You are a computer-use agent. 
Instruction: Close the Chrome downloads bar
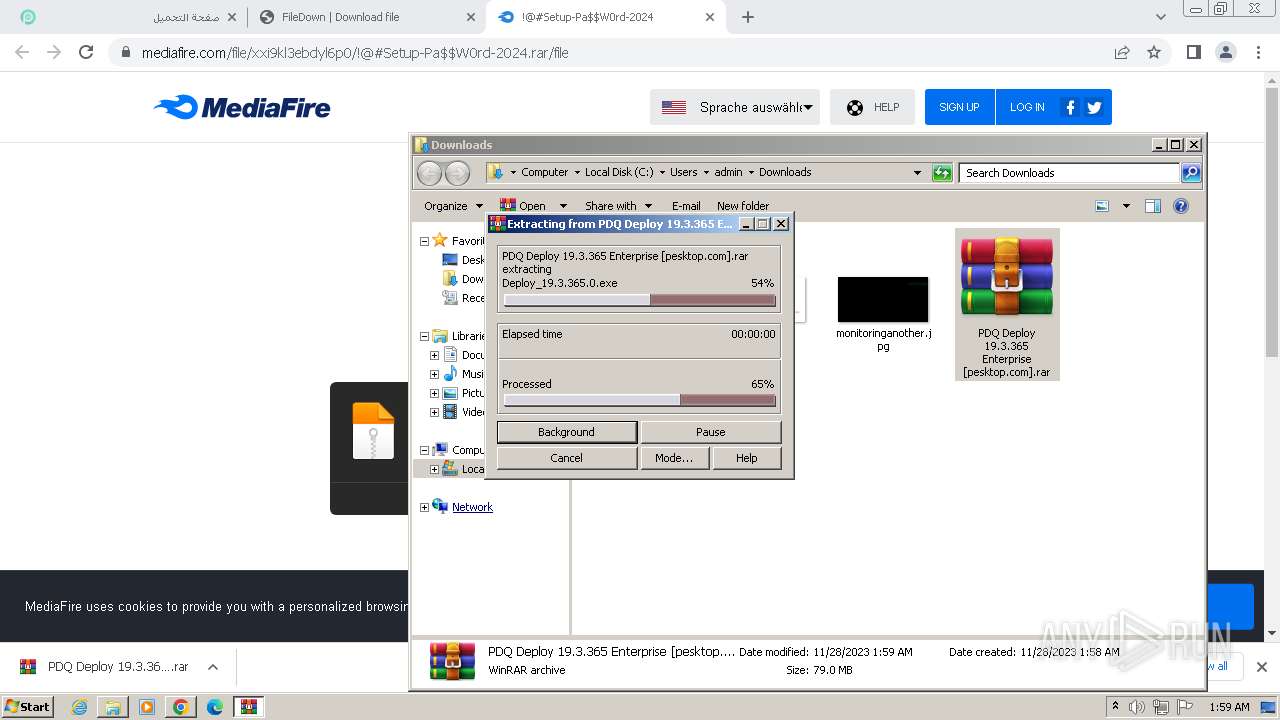[1262, 667]
